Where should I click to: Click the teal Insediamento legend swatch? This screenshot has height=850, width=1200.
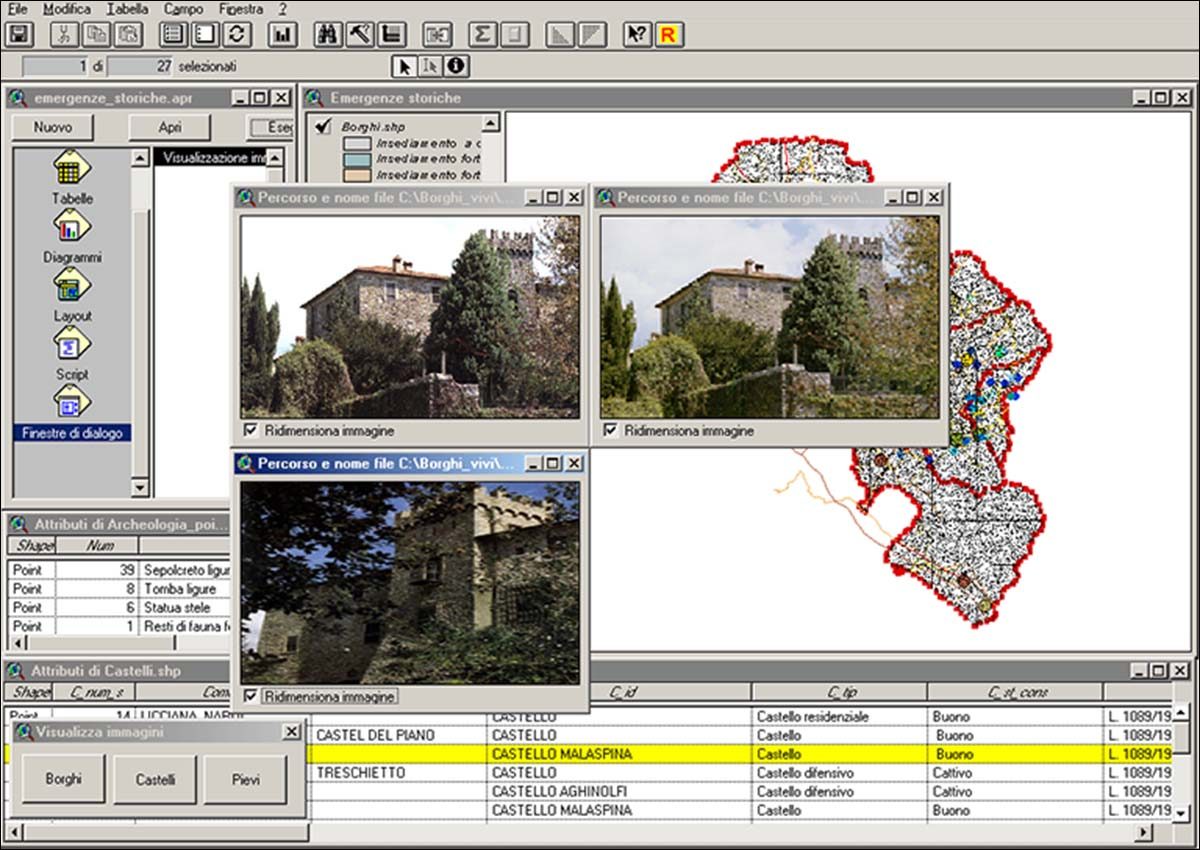tap(357, 159)
